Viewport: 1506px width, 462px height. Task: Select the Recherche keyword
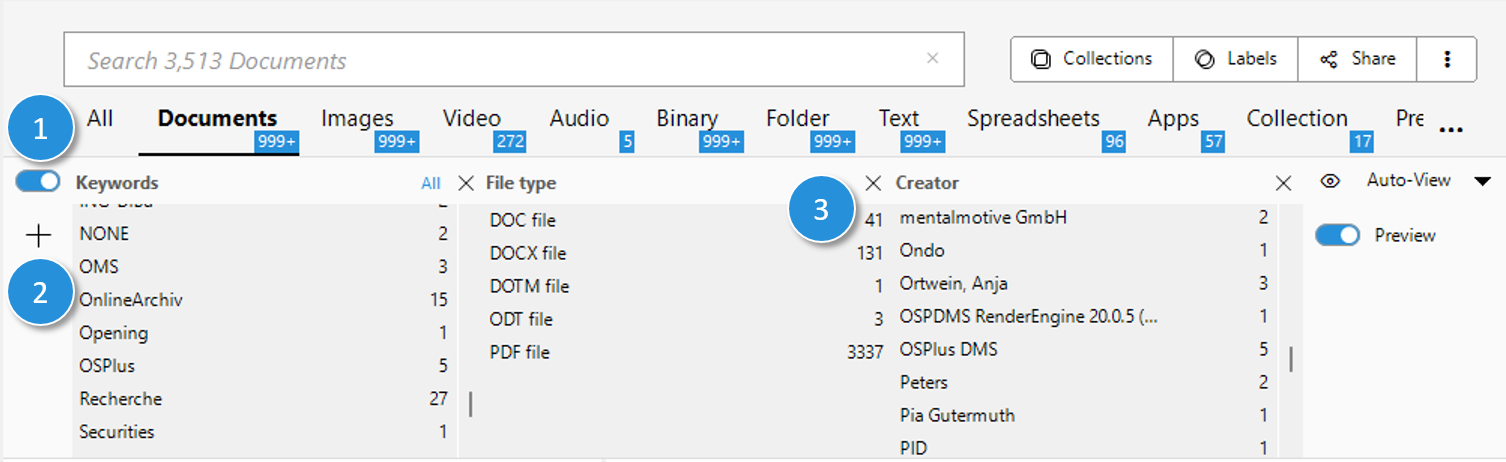(264, 399)
